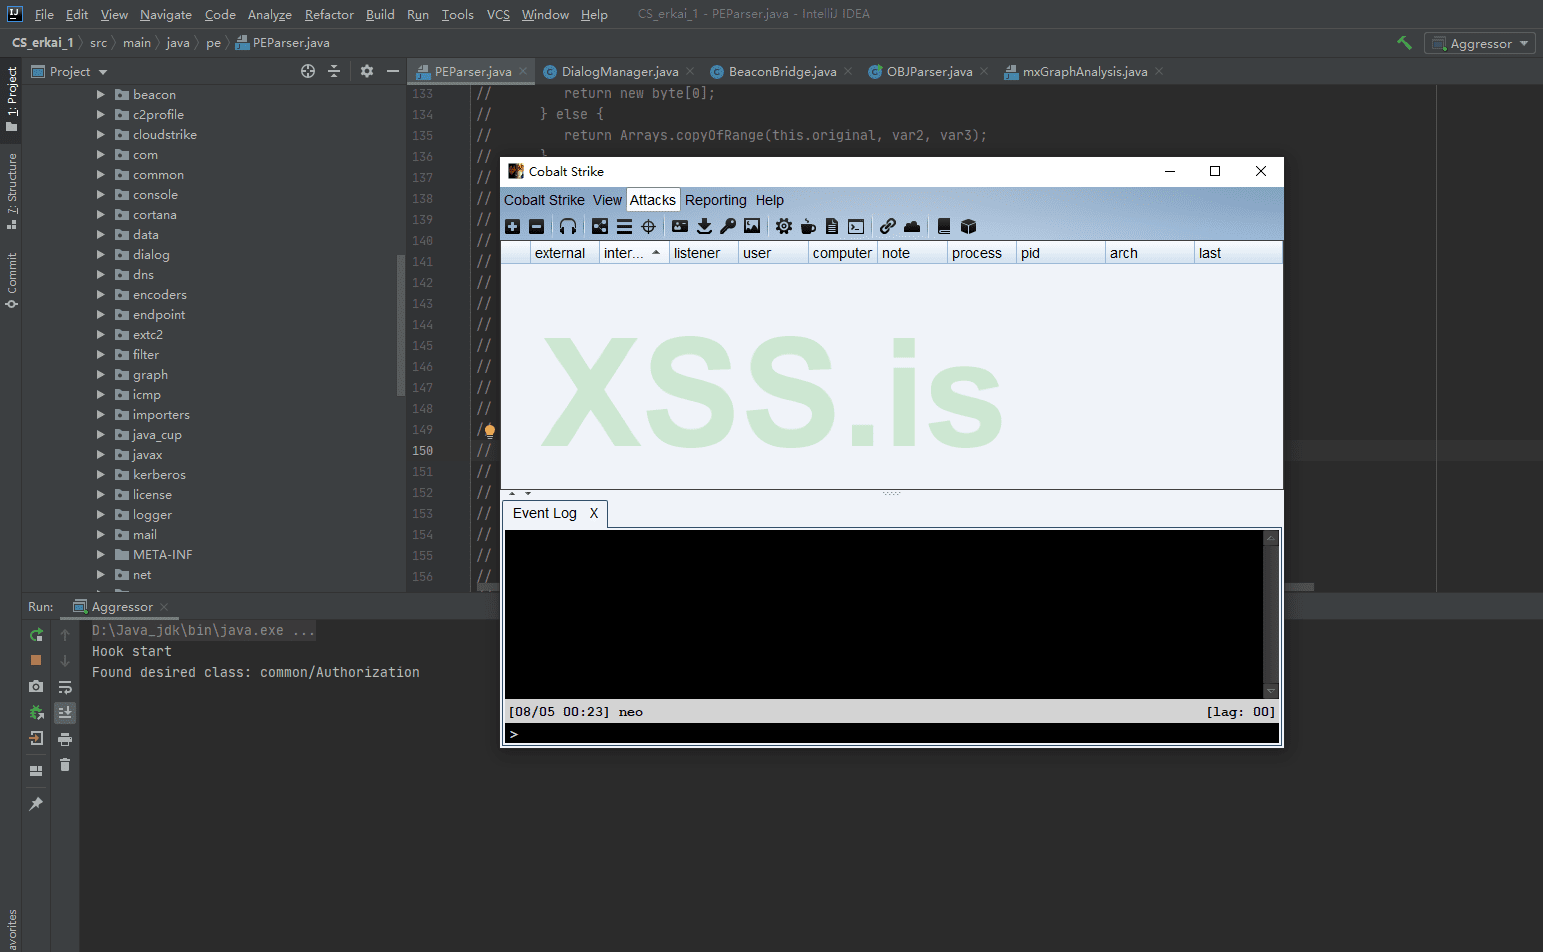Open keystrokes via the key icon
This screenshot has width=1543, height=952.
pyautogui.click(x=728, y=227)
